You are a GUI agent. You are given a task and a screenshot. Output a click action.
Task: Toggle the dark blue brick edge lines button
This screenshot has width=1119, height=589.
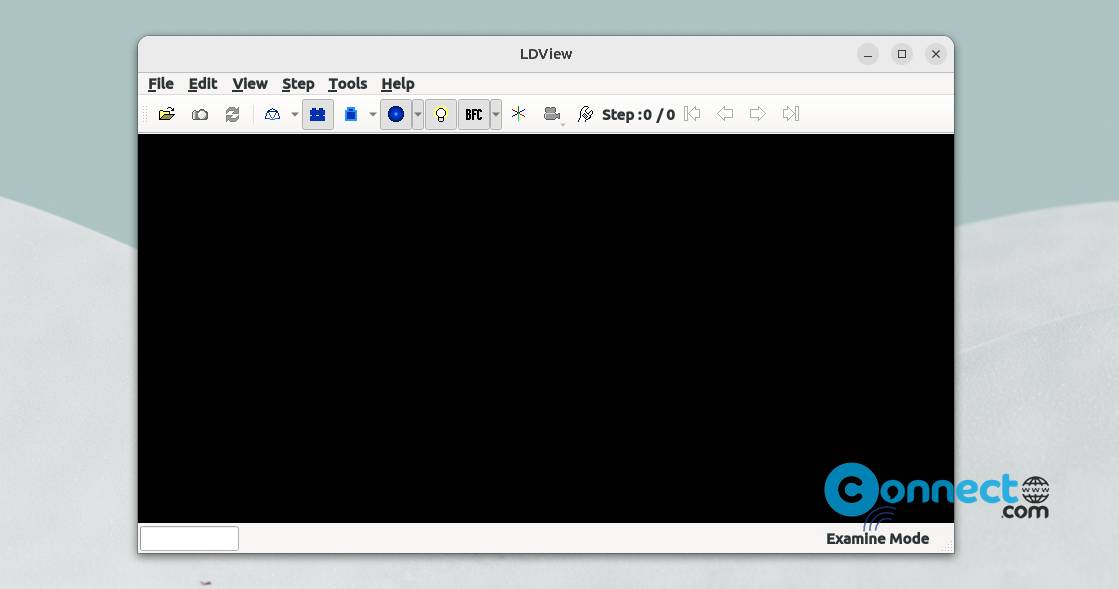point(318,114)
